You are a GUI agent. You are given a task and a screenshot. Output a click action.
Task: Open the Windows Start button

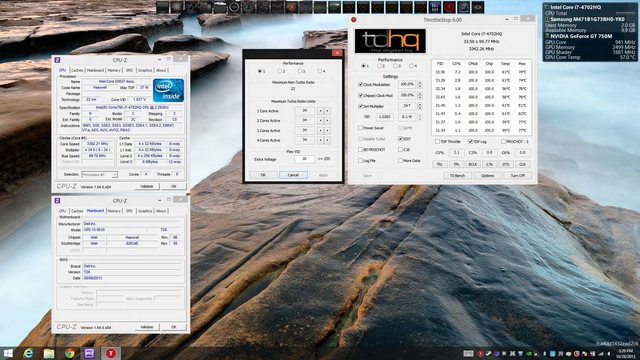8,353
